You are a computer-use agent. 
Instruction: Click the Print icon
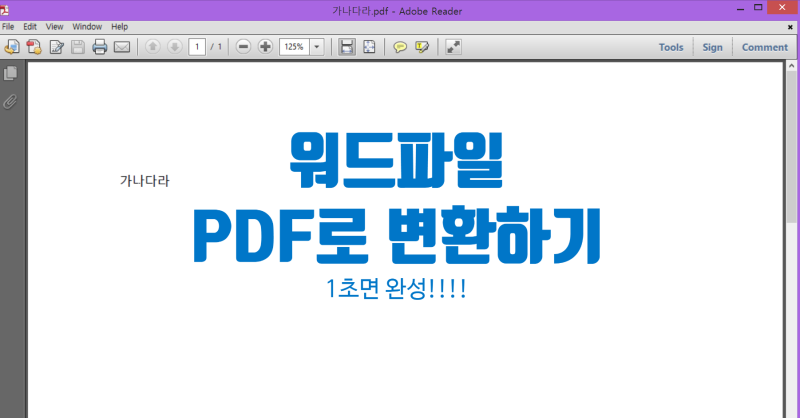(x=99, y=47)
